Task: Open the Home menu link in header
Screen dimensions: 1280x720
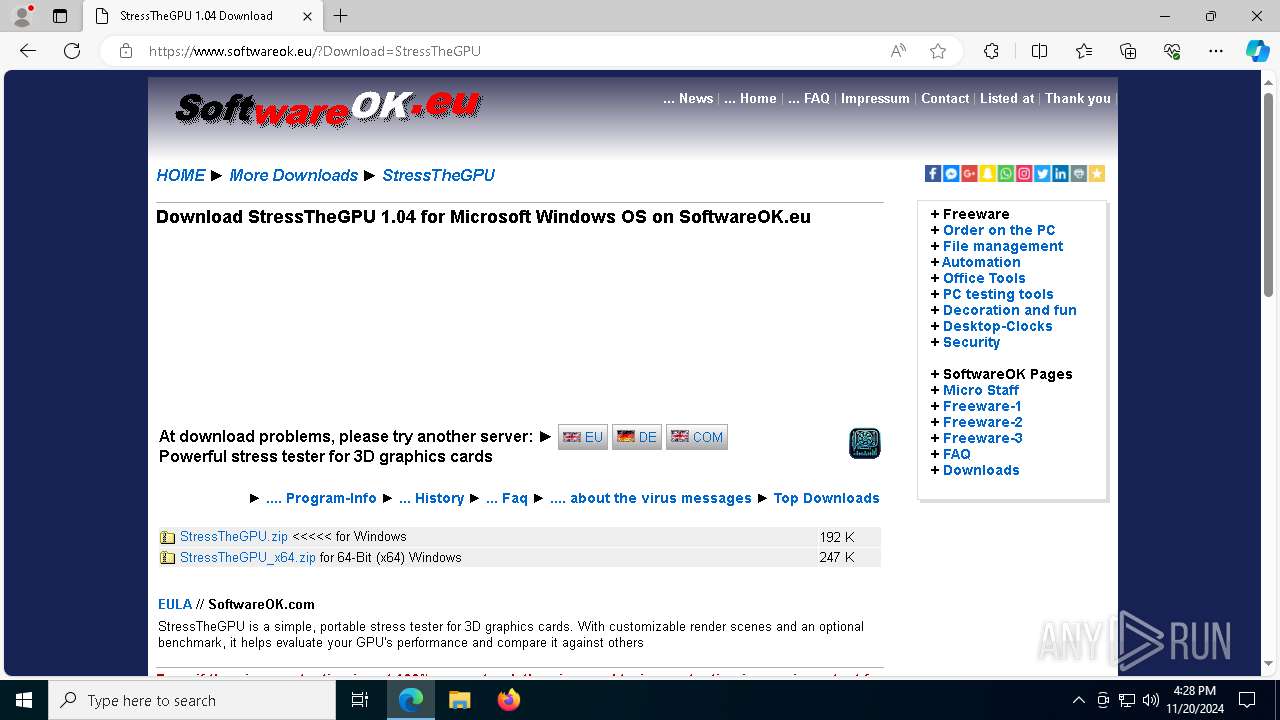Action: click(750, 98)
